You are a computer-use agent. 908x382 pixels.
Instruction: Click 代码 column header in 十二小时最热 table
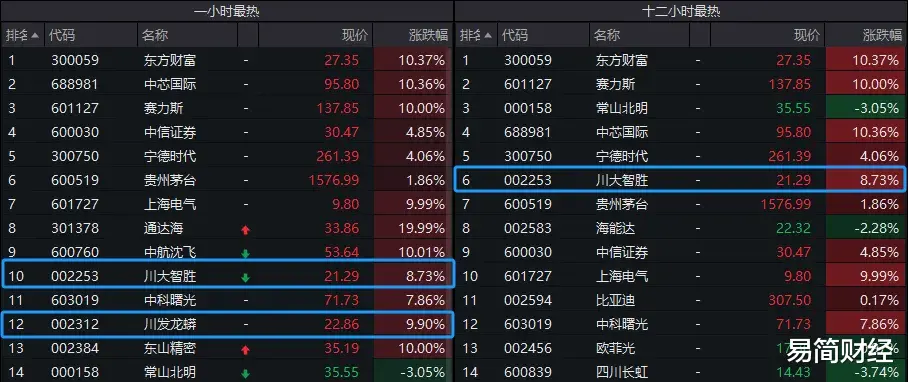pyautogui.click(x=515, y=35)
